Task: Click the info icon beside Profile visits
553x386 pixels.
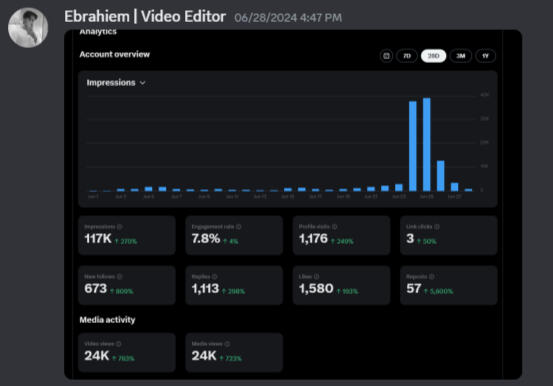Action: pos(335,227)
